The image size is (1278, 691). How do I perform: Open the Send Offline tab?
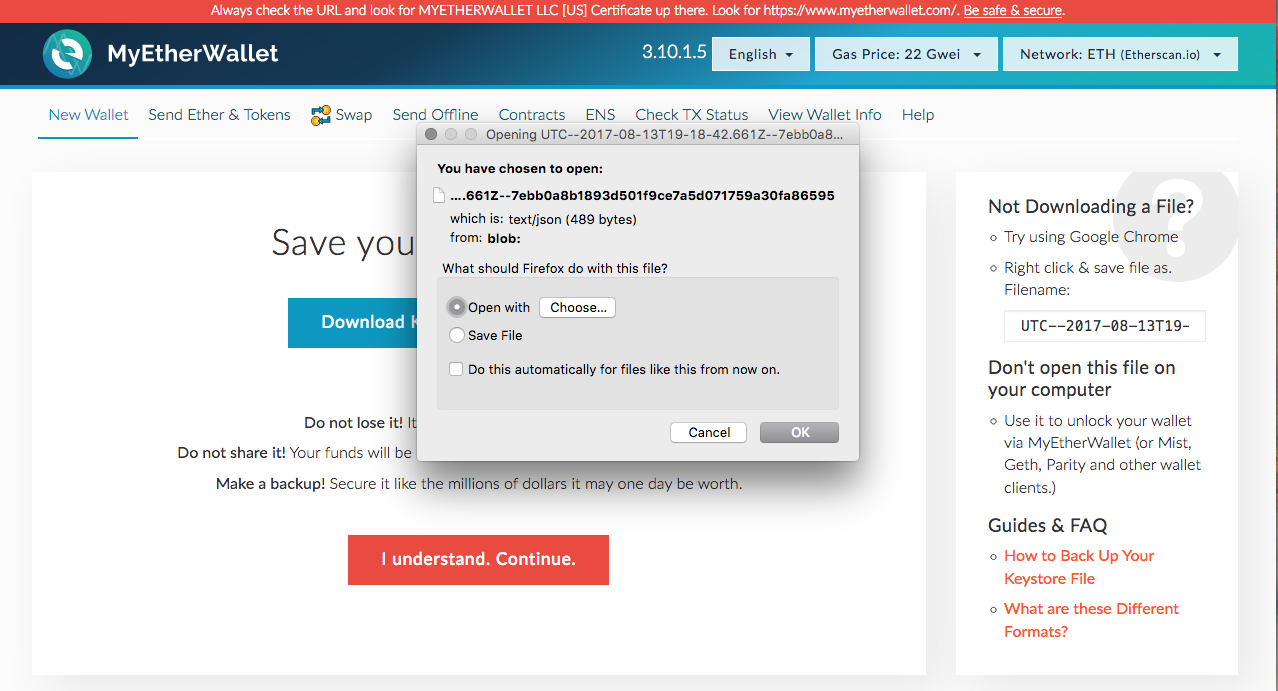(435, 114)
